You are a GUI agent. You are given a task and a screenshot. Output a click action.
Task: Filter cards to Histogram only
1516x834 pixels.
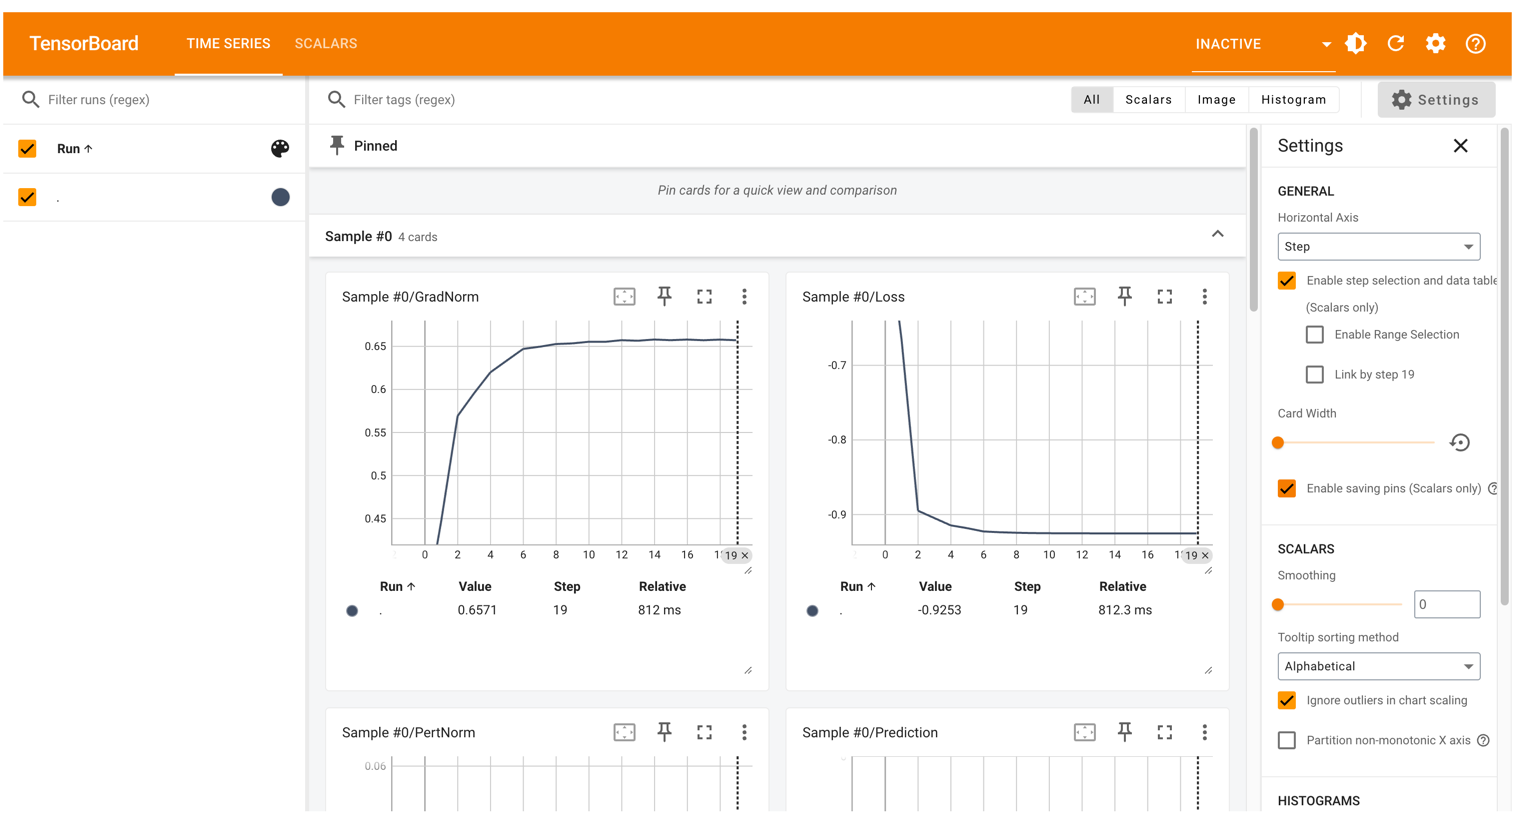[x=1293, y=100]
